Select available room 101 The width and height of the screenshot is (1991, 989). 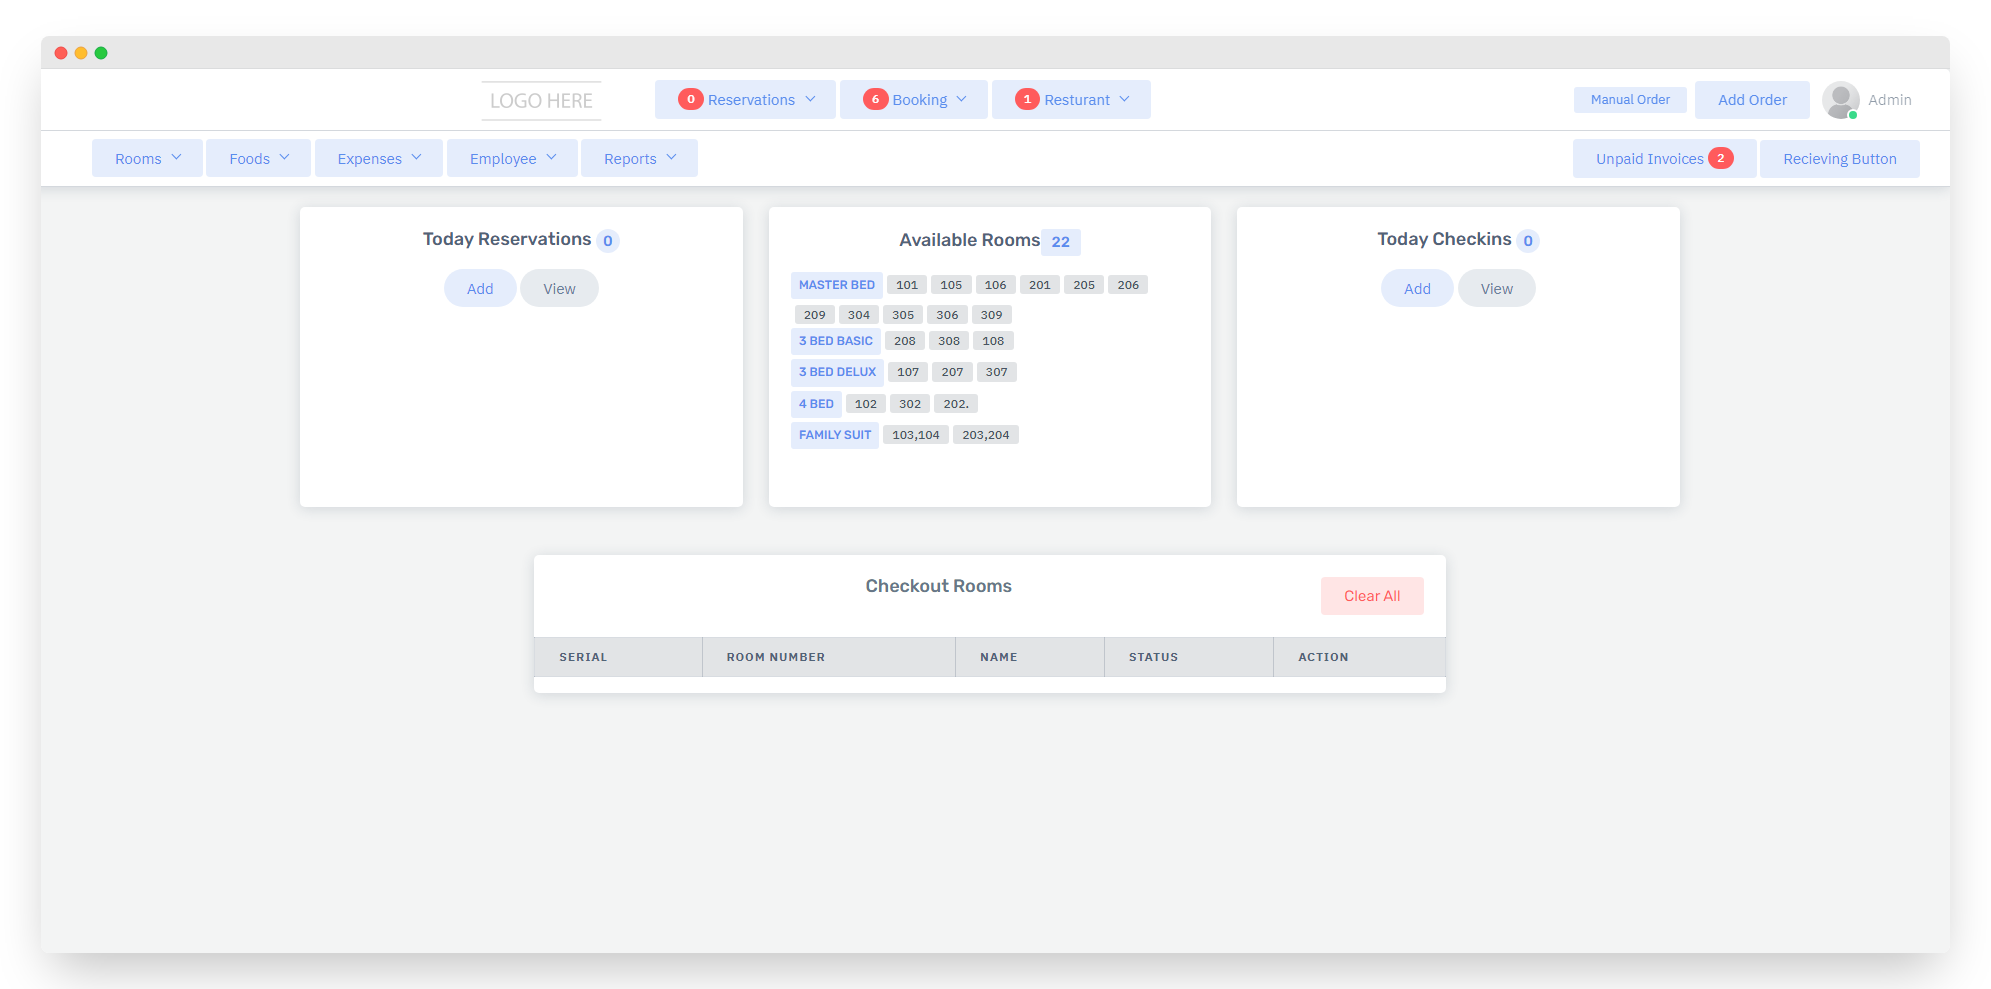click(907, 285)
